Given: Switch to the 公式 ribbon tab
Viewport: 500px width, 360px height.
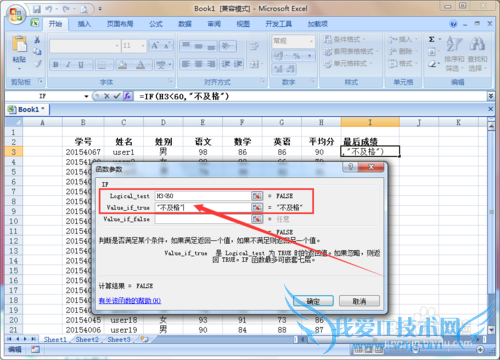Looking at the screenshot, I should [x=156, y=24].
